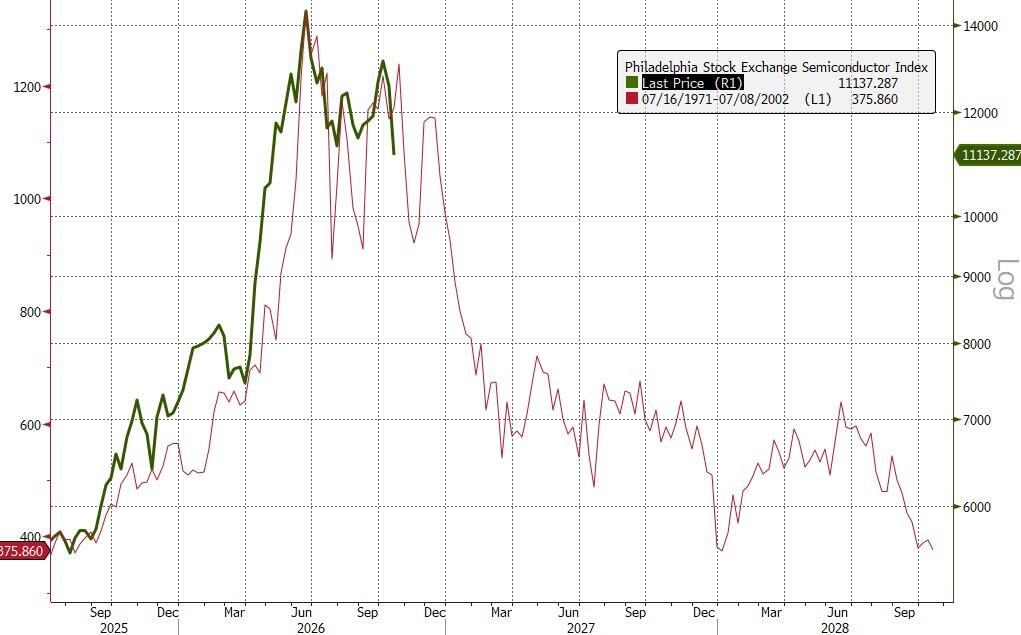Click the 14000 right axis label

click(x=981, y=26)
